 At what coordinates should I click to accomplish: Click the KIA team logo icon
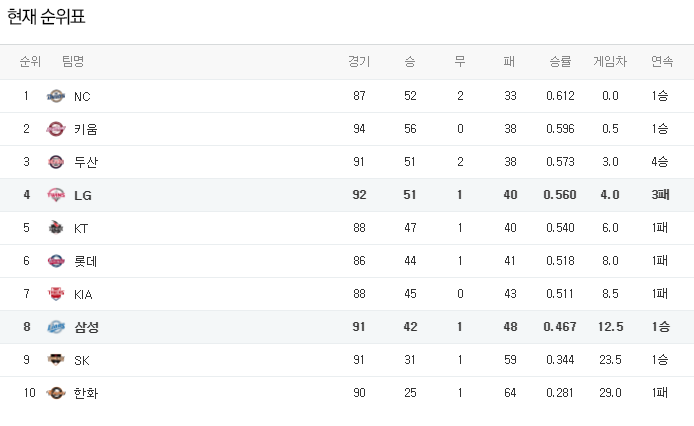pos(56,294)
